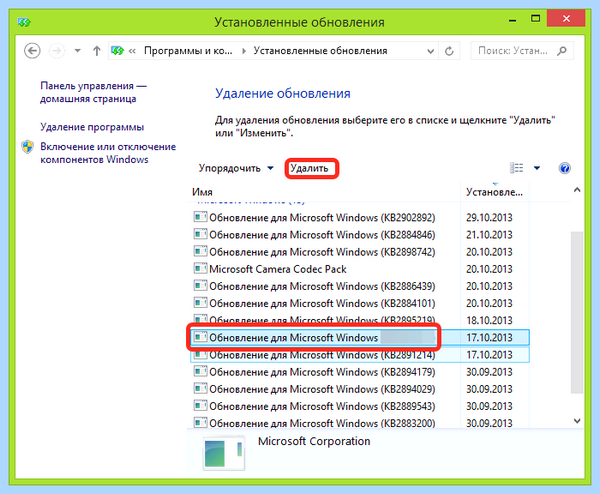Click 'Microsoft Corporation' text in details pane
Image resolution: width=600 pixels, height=494 pixels.
click(x=314, y=441)
